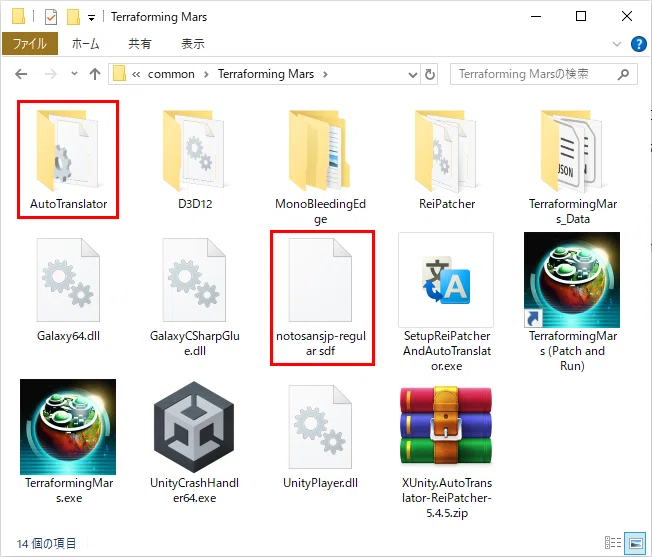The width and height of the screenshot is (652, 557).
Task: Select the D3D12 folder icon
Action: pyautogui.click(x=194, y=150)
